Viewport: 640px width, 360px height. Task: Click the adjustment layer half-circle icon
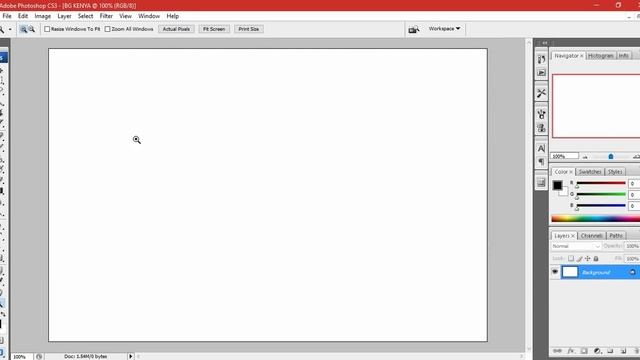pyautogui.click(x=597, y=351)
